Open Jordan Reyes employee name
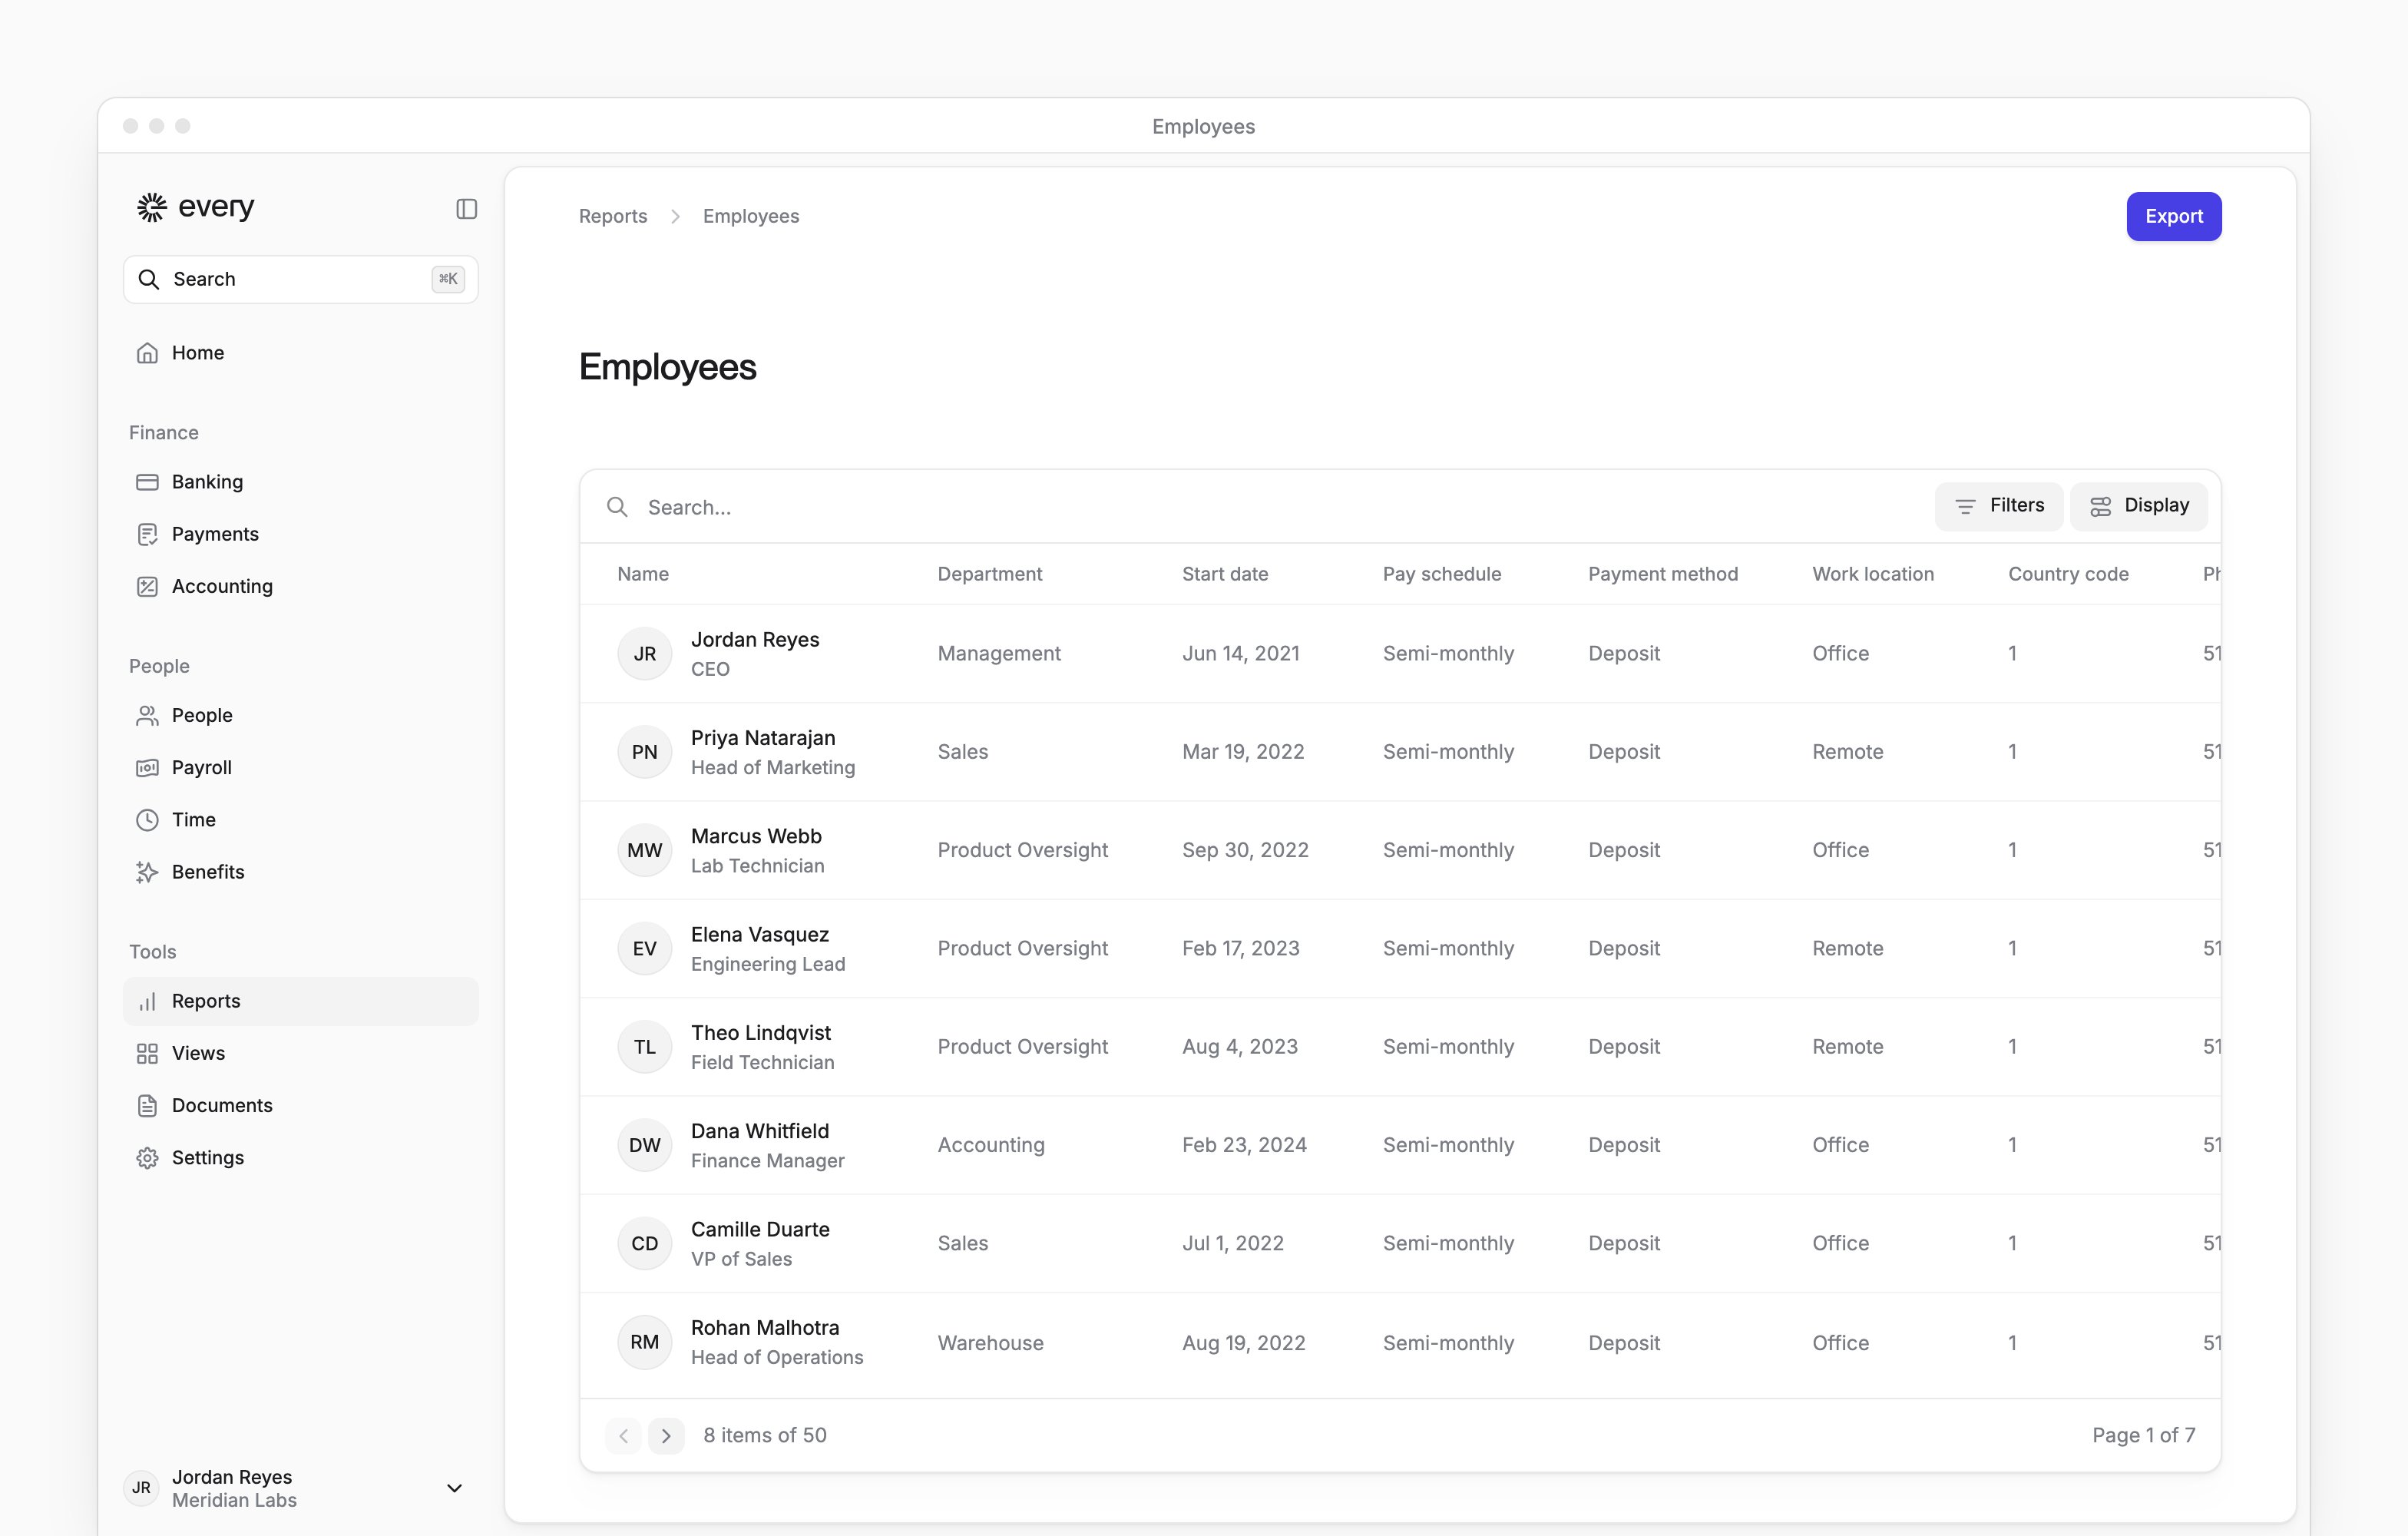2408x1536 pixels. [x=755, y=639]
